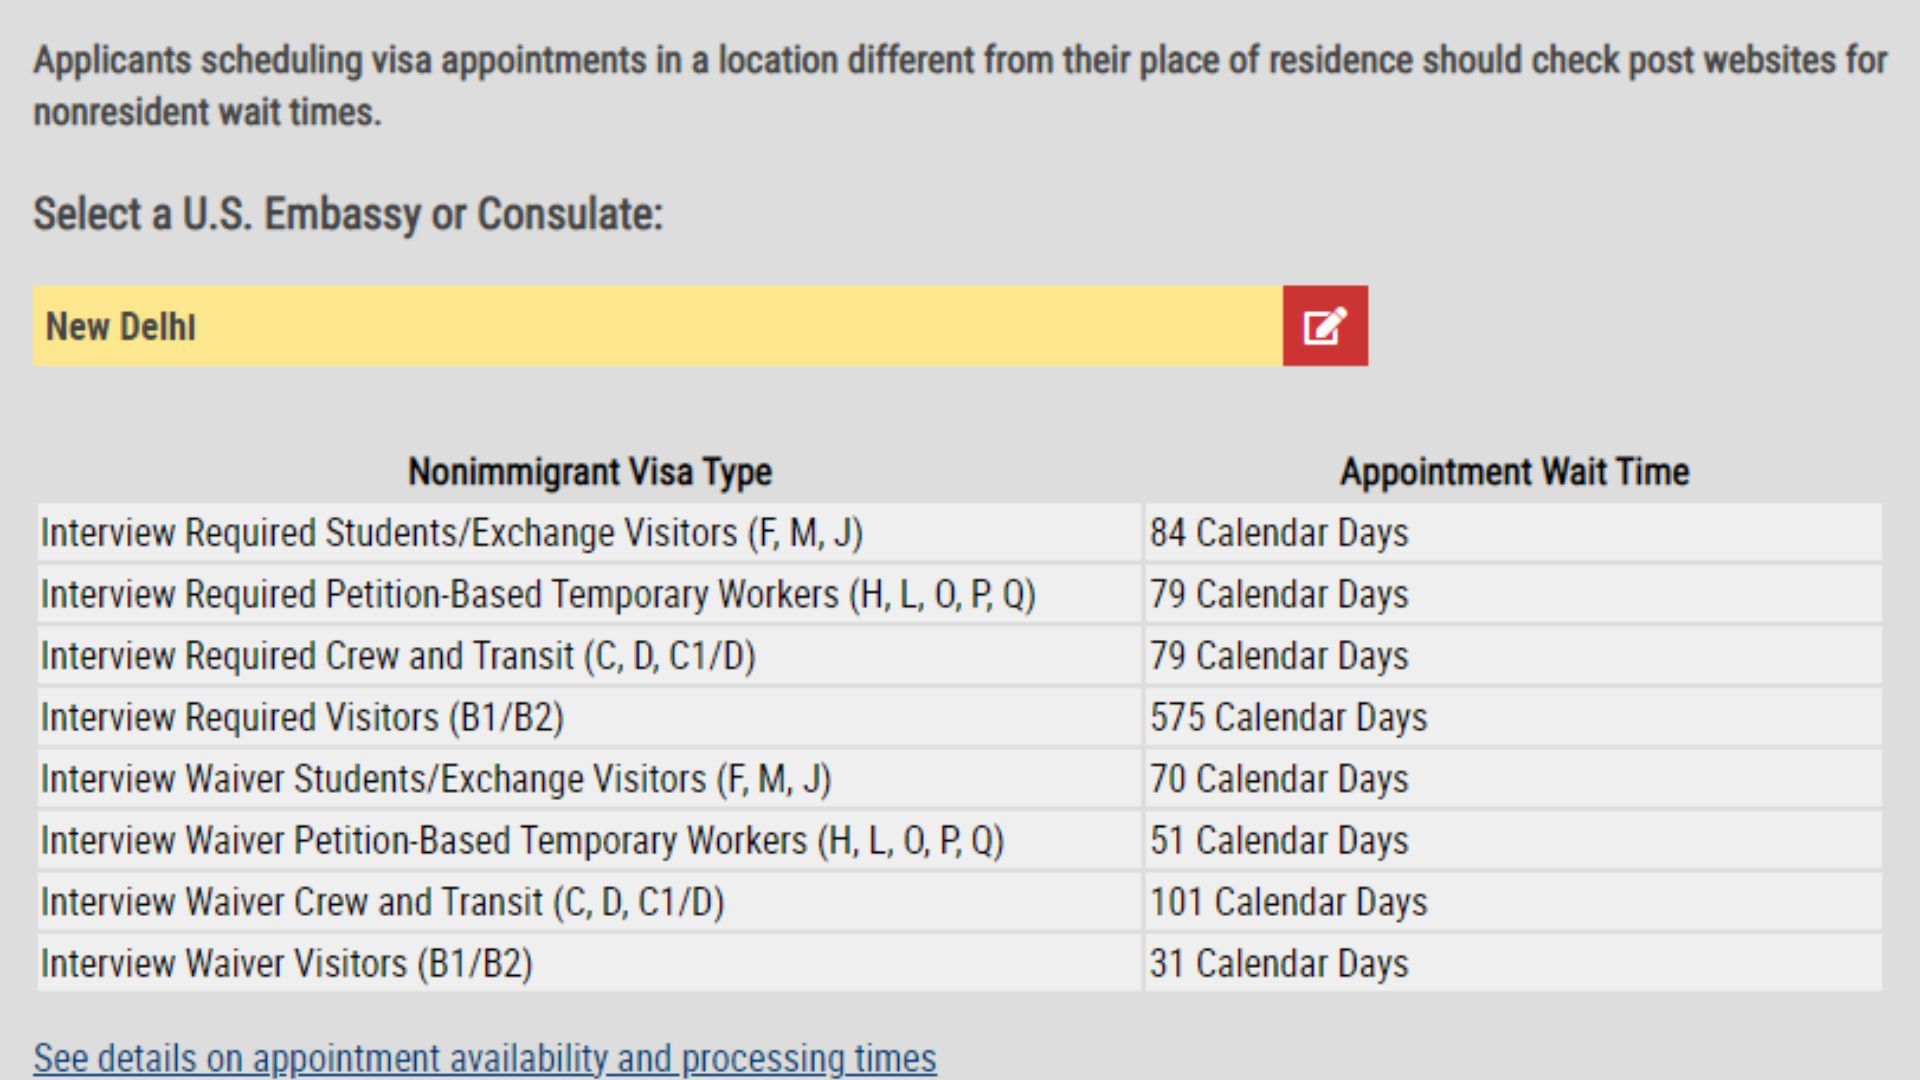Click Interview Required Petition-Based Temporary Workers row
Screen dimensions: 1920x1080
960,595
